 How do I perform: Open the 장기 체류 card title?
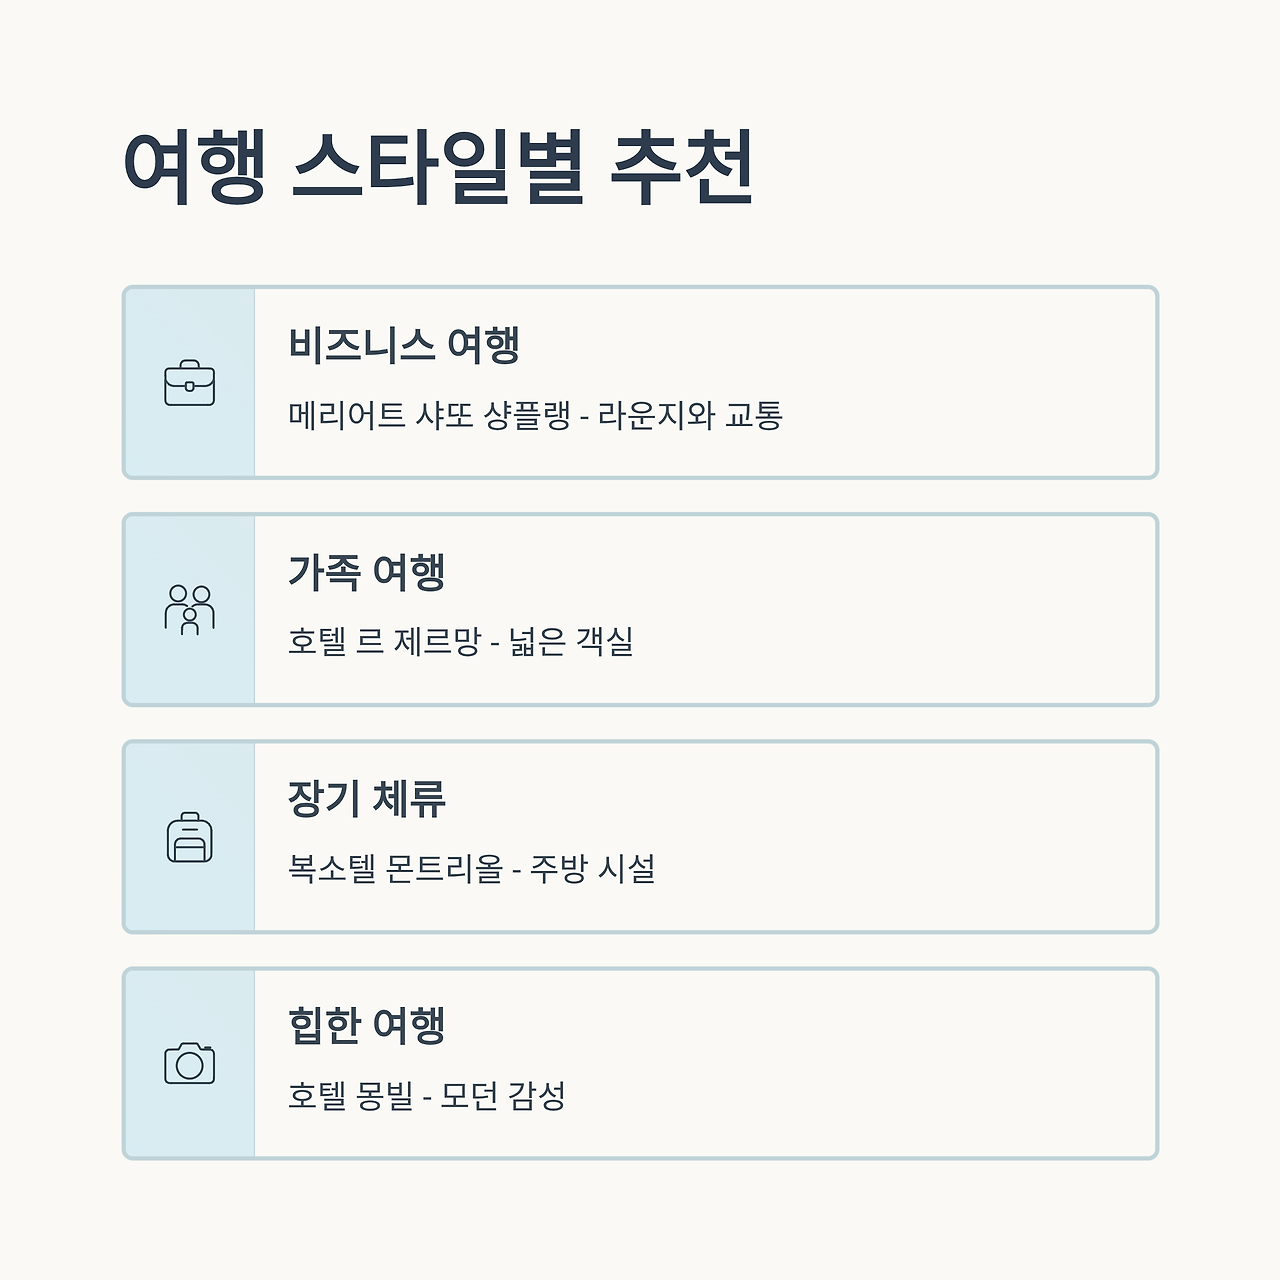(x=366, y=800)
